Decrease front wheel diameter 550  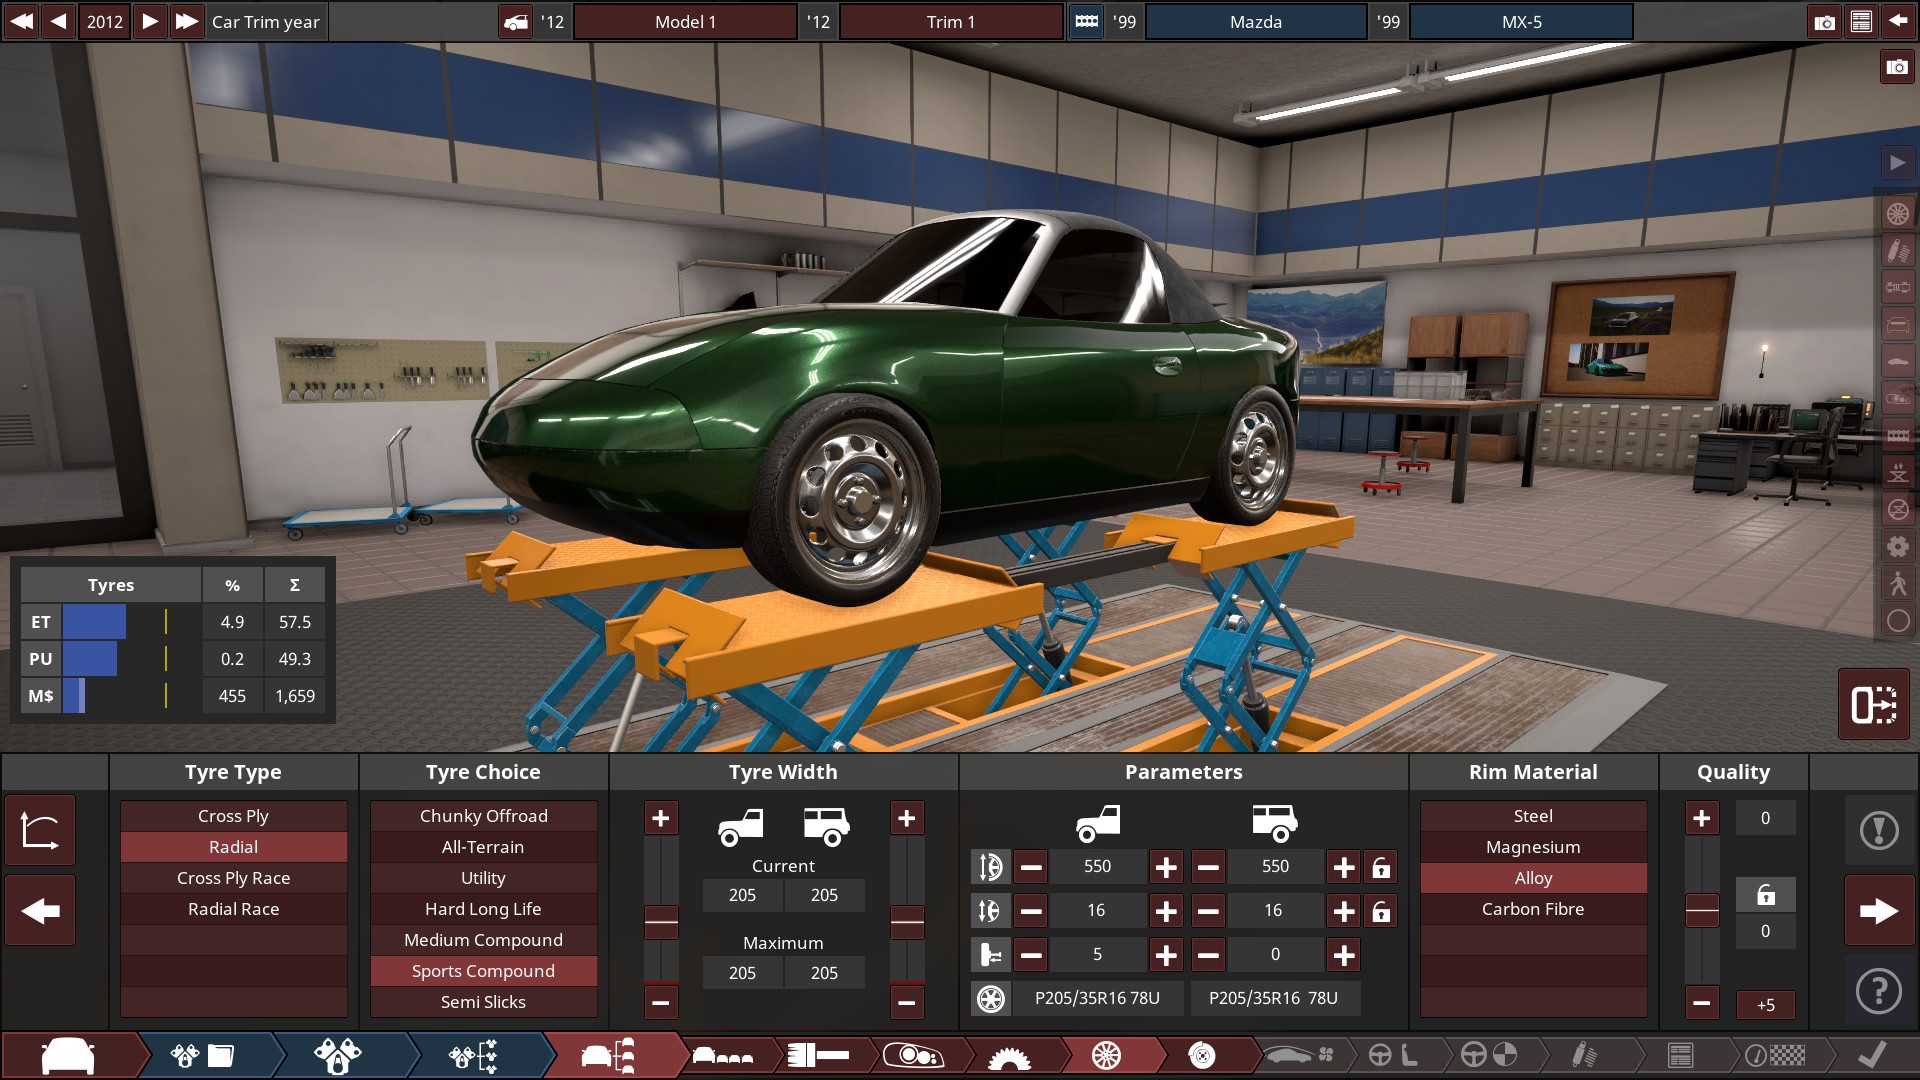(1031, 867)
